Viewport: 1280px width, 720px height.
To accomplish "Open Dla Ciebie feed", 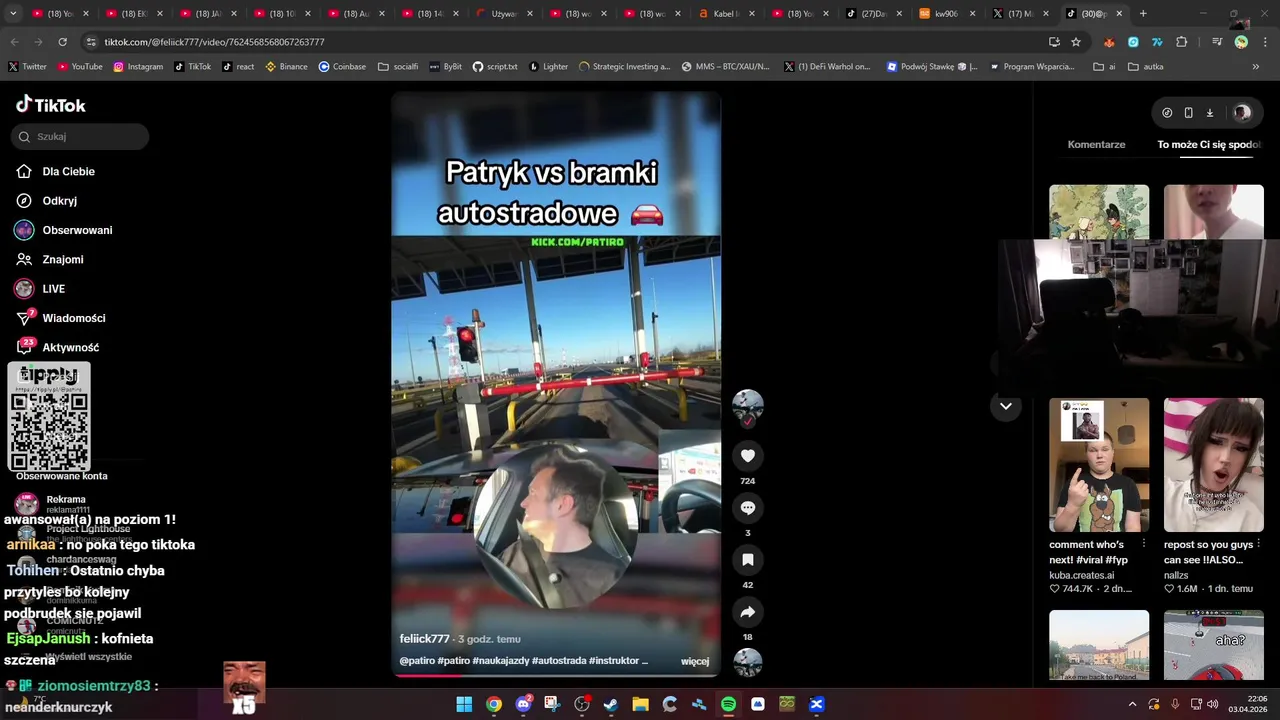I will (68, 171).
